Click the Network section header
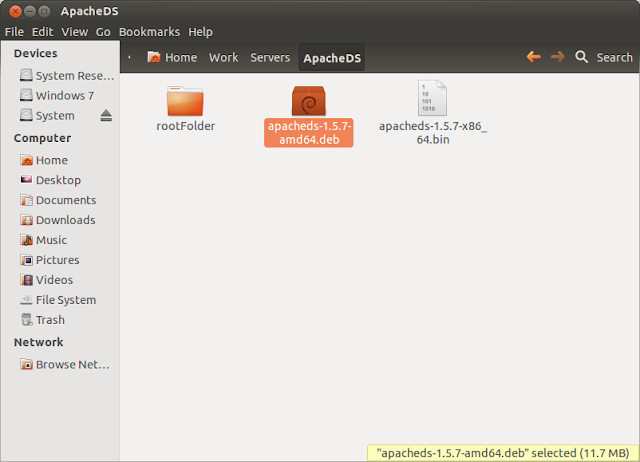Image resolution: width=640 pixels, height=462 pixels. click(x=38, y=342)
